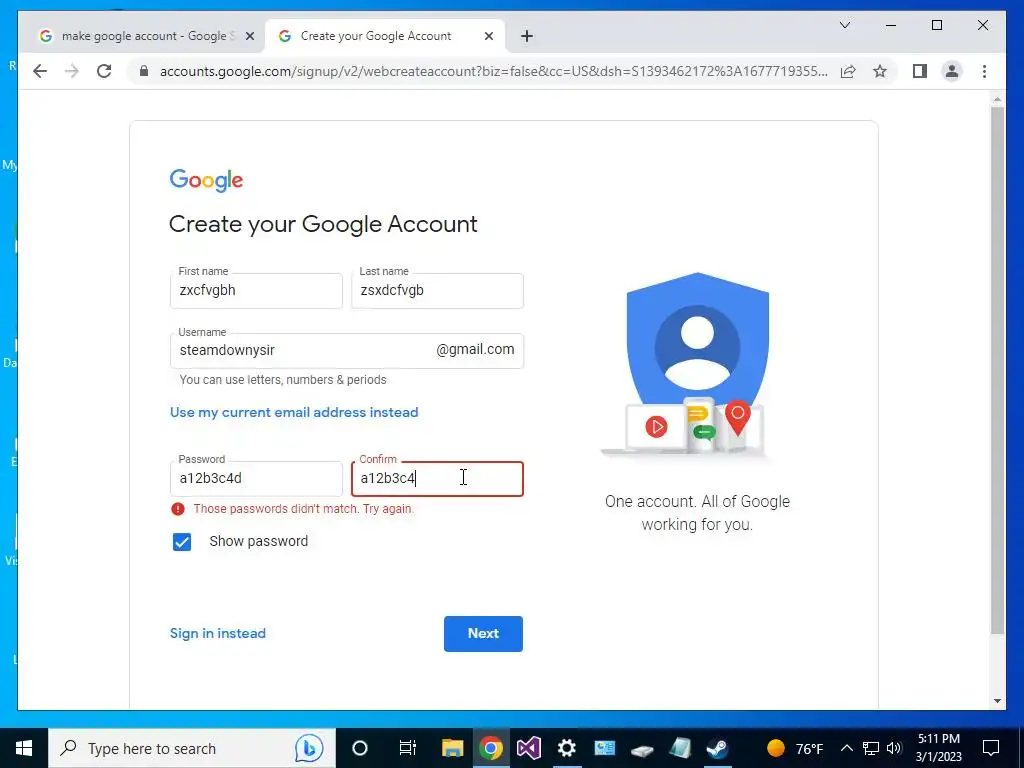The image size is (1024, 768).
Task: Click the red error icon beside mismatch message
Action: click(x=178, y=509)
